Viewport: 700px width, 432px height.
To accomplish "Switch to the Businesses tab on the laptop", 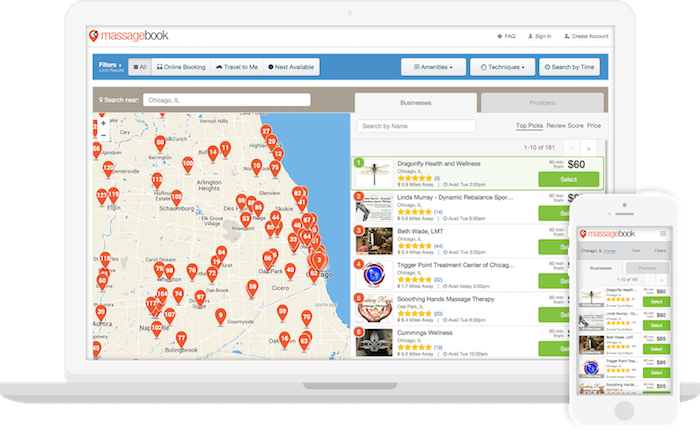I will pyautogui.click(x=416, y=103).
